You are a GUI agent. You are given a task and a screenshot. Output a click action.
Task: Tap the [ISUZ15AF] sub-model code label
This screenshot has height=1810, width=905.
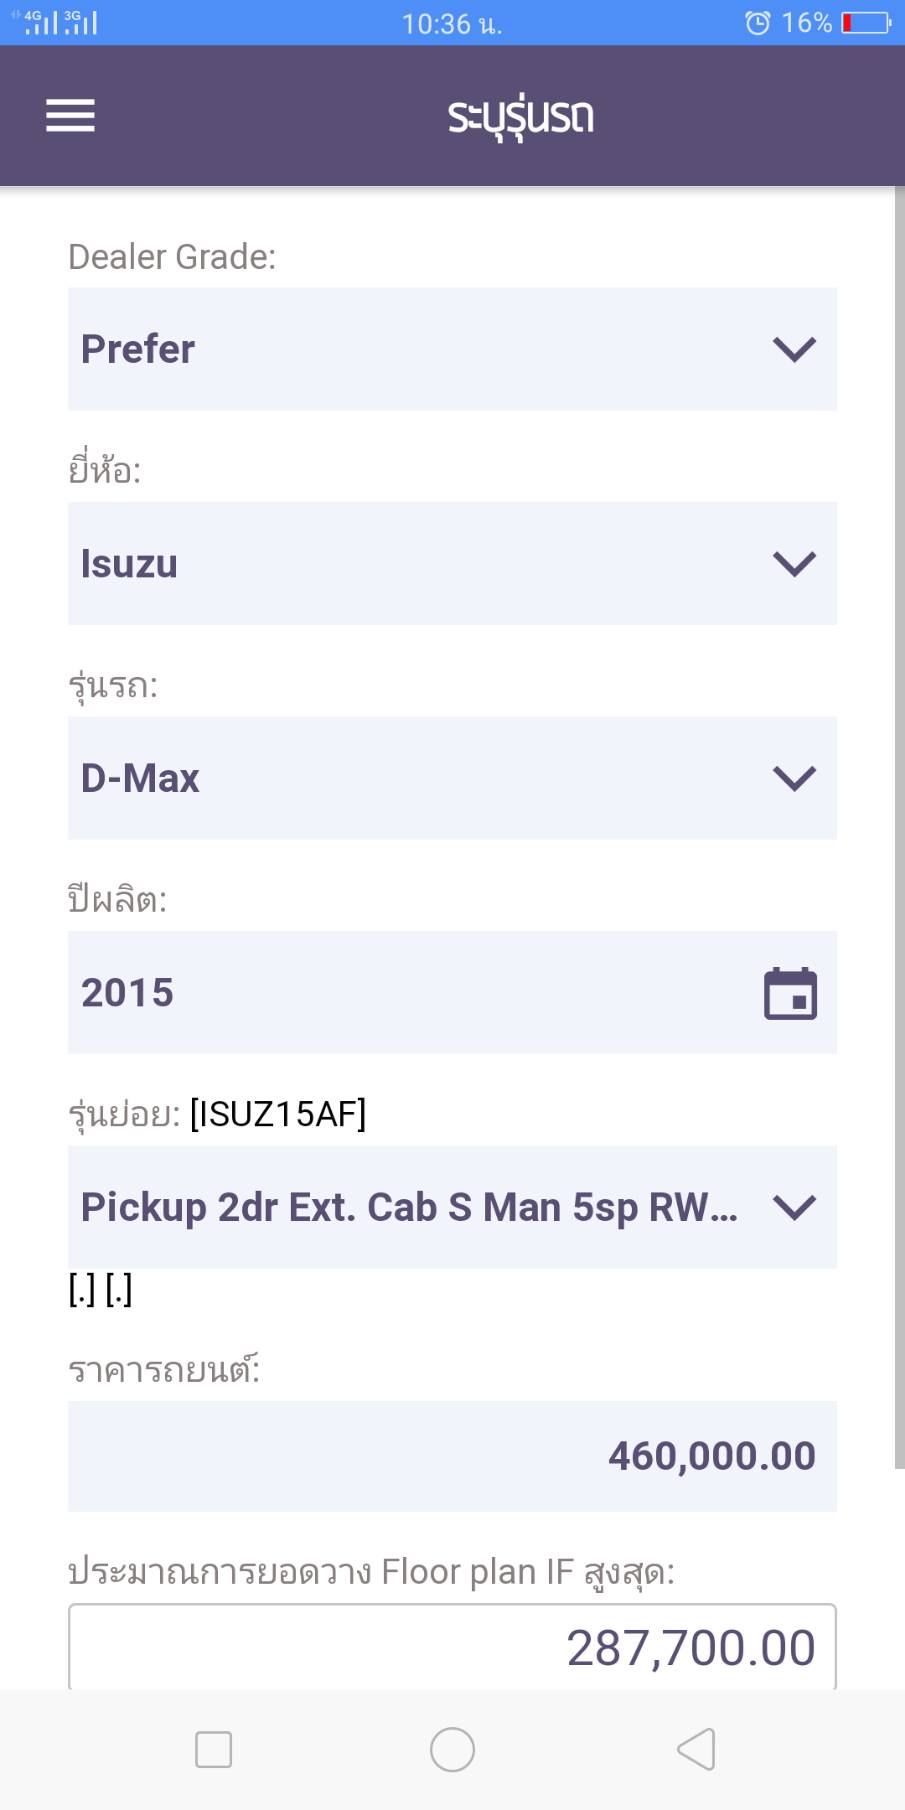[x=278, y=1113]
